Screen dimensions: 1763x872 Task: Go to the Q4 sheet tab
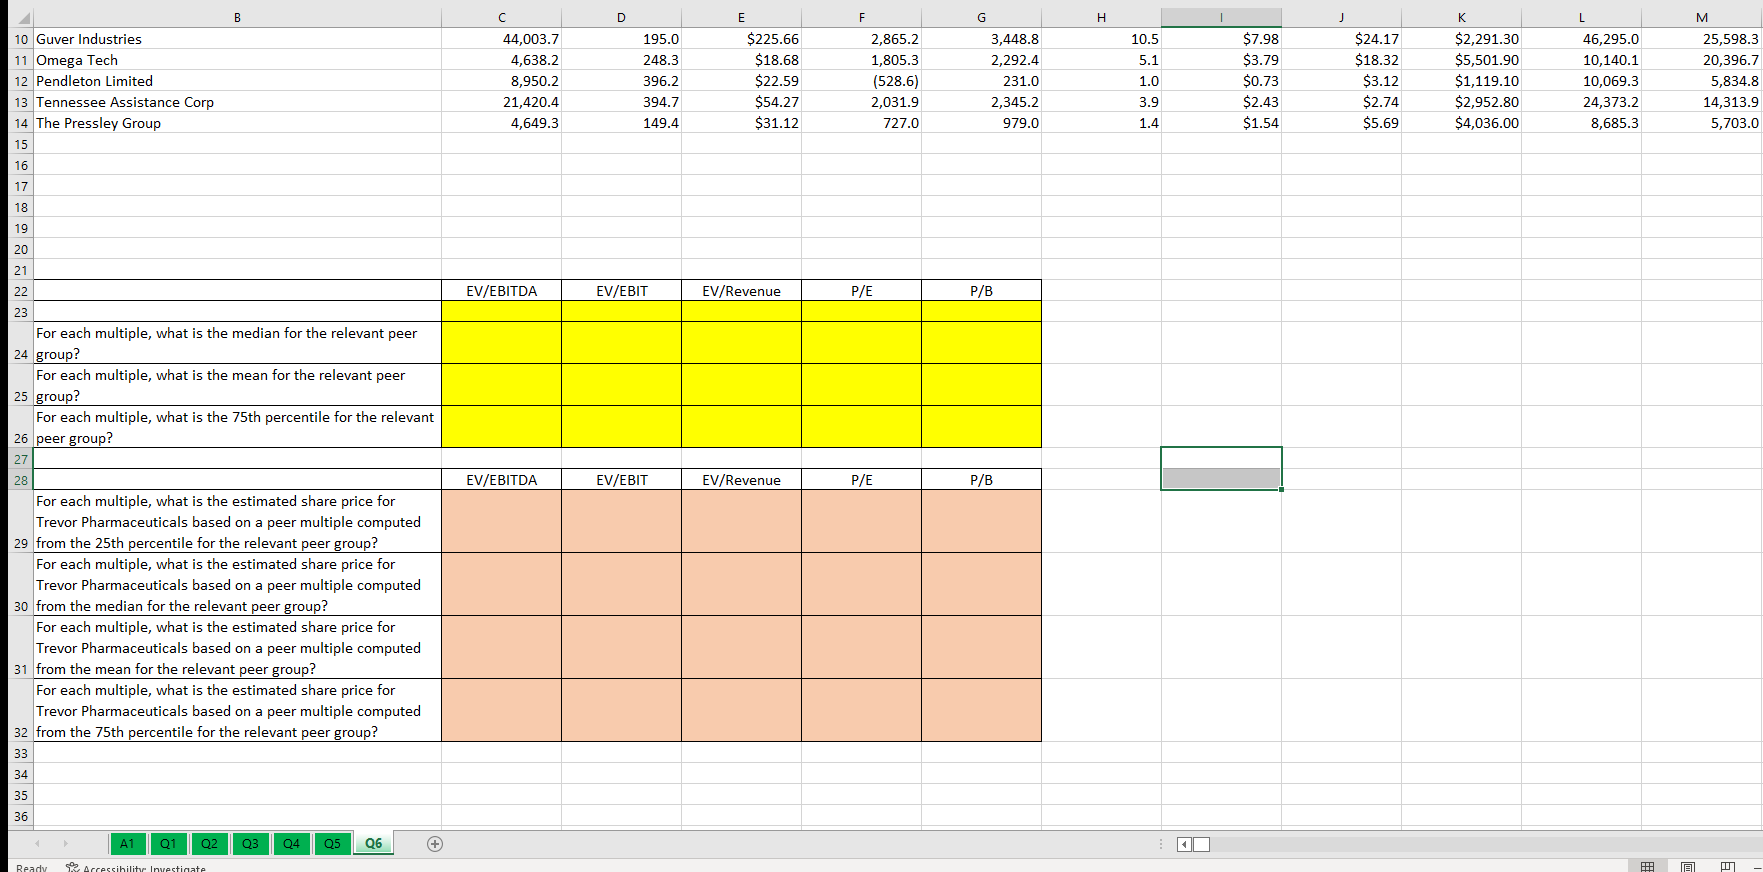tap(291, 844)
